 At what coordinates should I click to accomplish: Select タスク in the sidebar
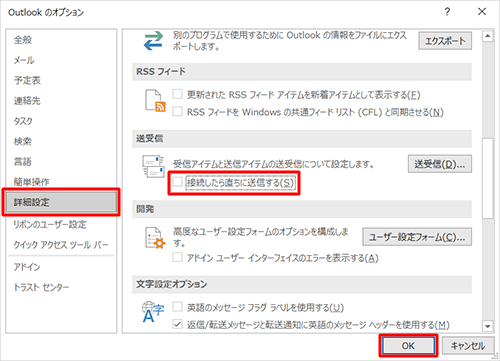tap(61, 121)
